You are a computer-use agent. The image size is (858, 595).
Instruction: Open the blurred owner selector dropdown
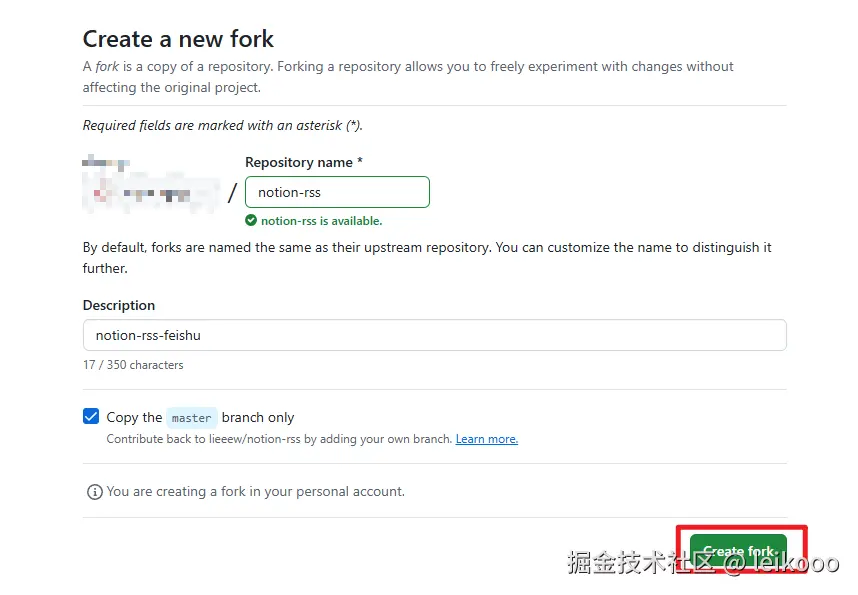152,192
